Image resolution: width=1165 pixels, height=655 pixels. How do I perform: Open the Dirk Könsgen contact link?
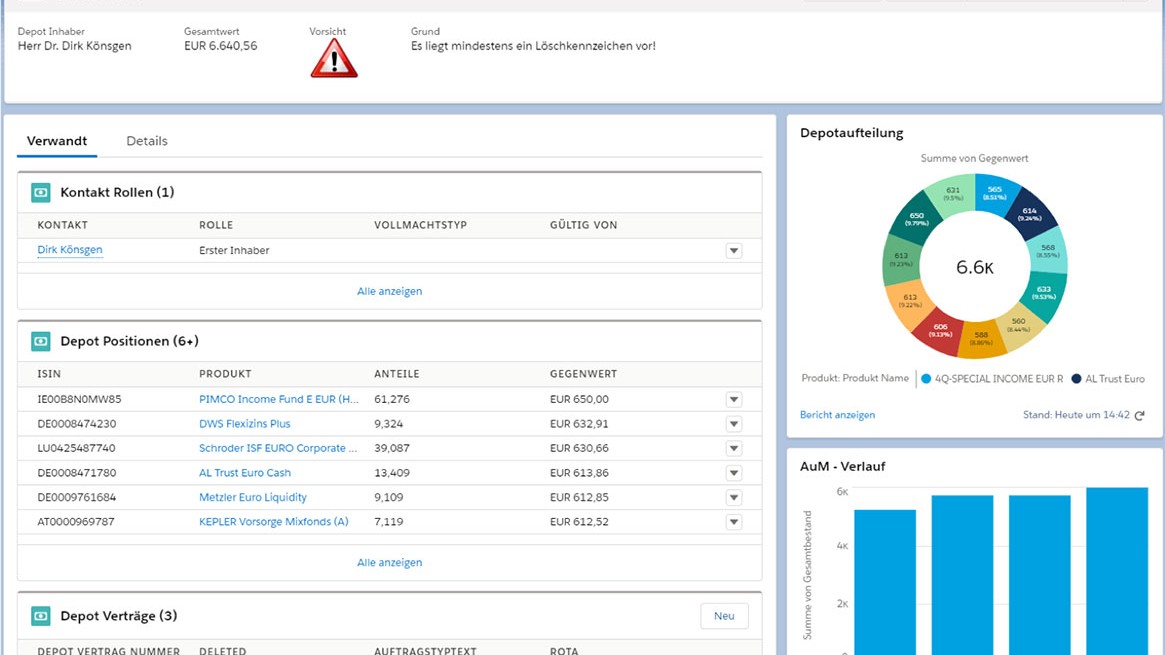tap(70, 250)
